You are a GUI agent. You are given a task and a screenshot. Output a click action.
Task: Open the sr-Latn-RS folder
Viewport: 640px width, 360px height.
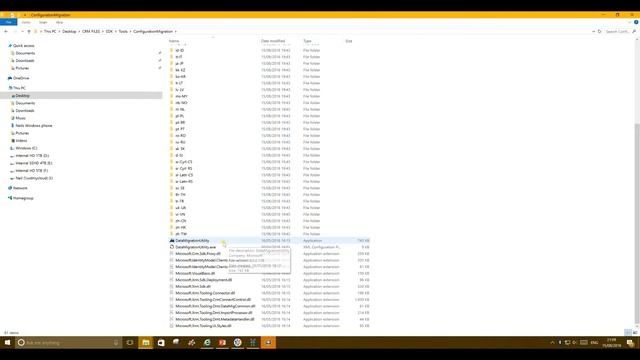point(184,181)
